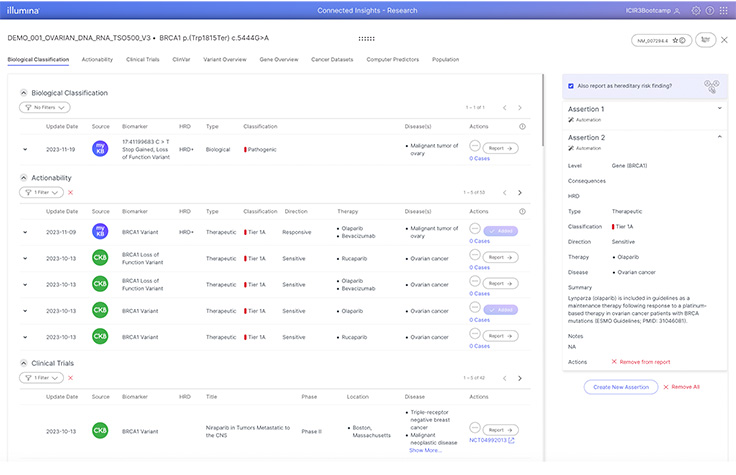Go to next page of Actionability results

click(x=520, y=192)
